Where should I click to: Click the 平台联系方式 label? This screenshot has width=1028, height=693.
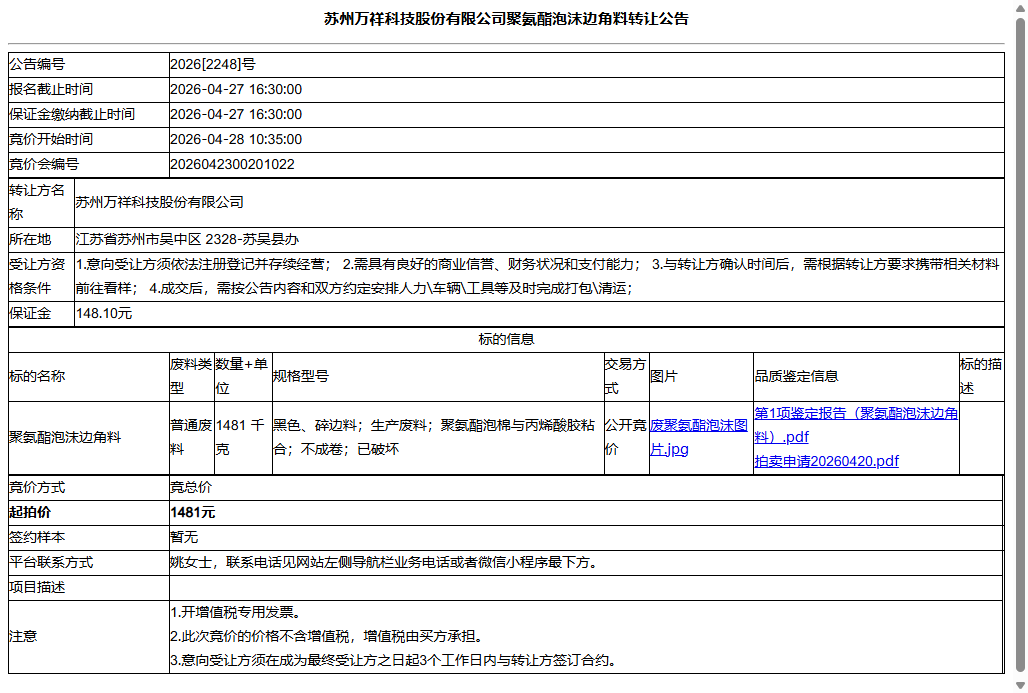pyautogui.click(x=51, y=562)
